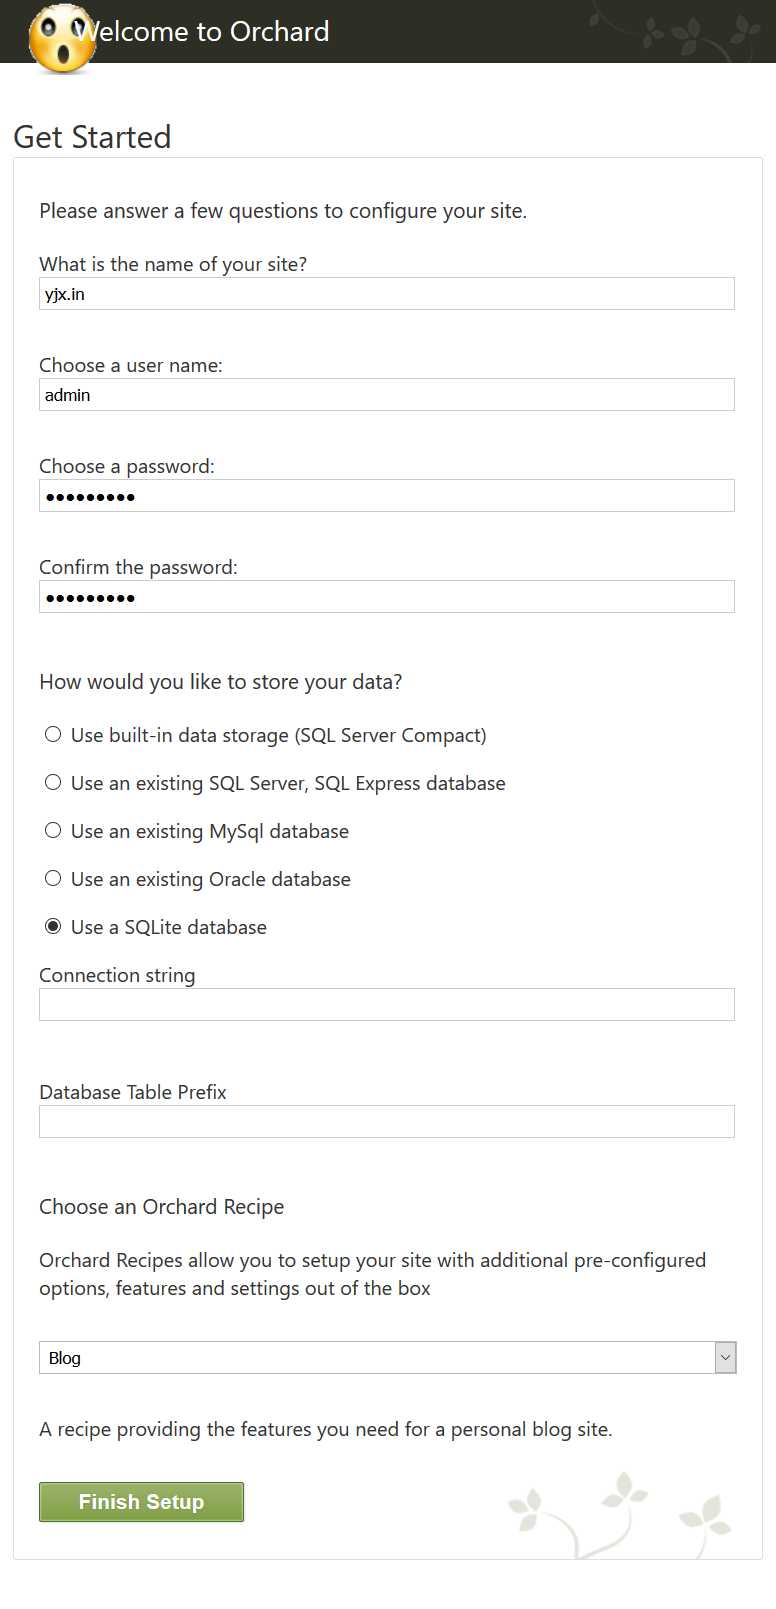Click the user name field with admin

point(387,395)
